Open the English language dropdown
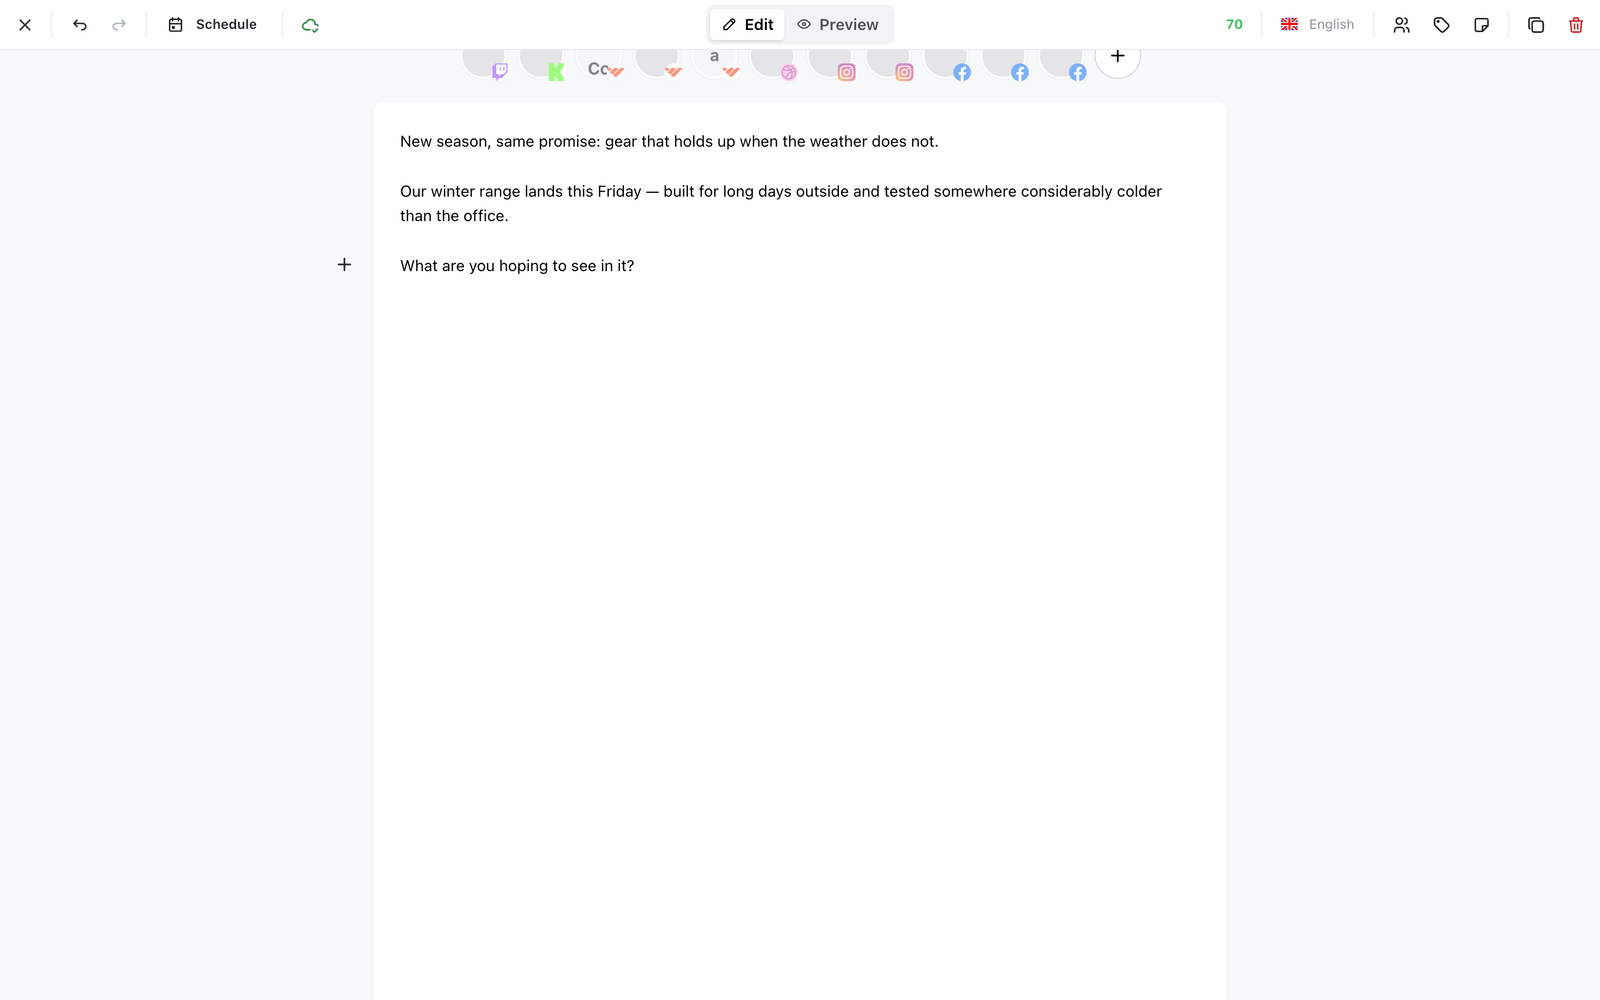Screen dimensions: 1600x1000 pos(1318,25)
